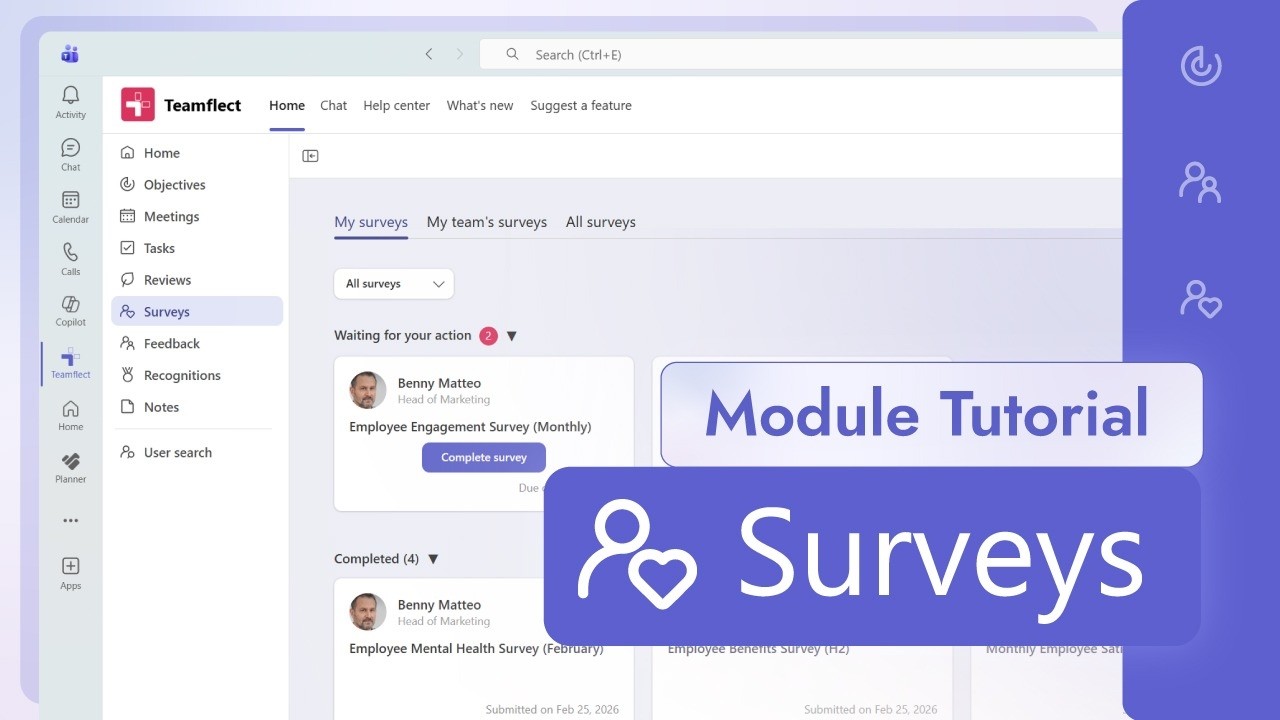Click the red 2 pending count badge
This screenshot has width=1280, height=720.
[x=488, y=336]
